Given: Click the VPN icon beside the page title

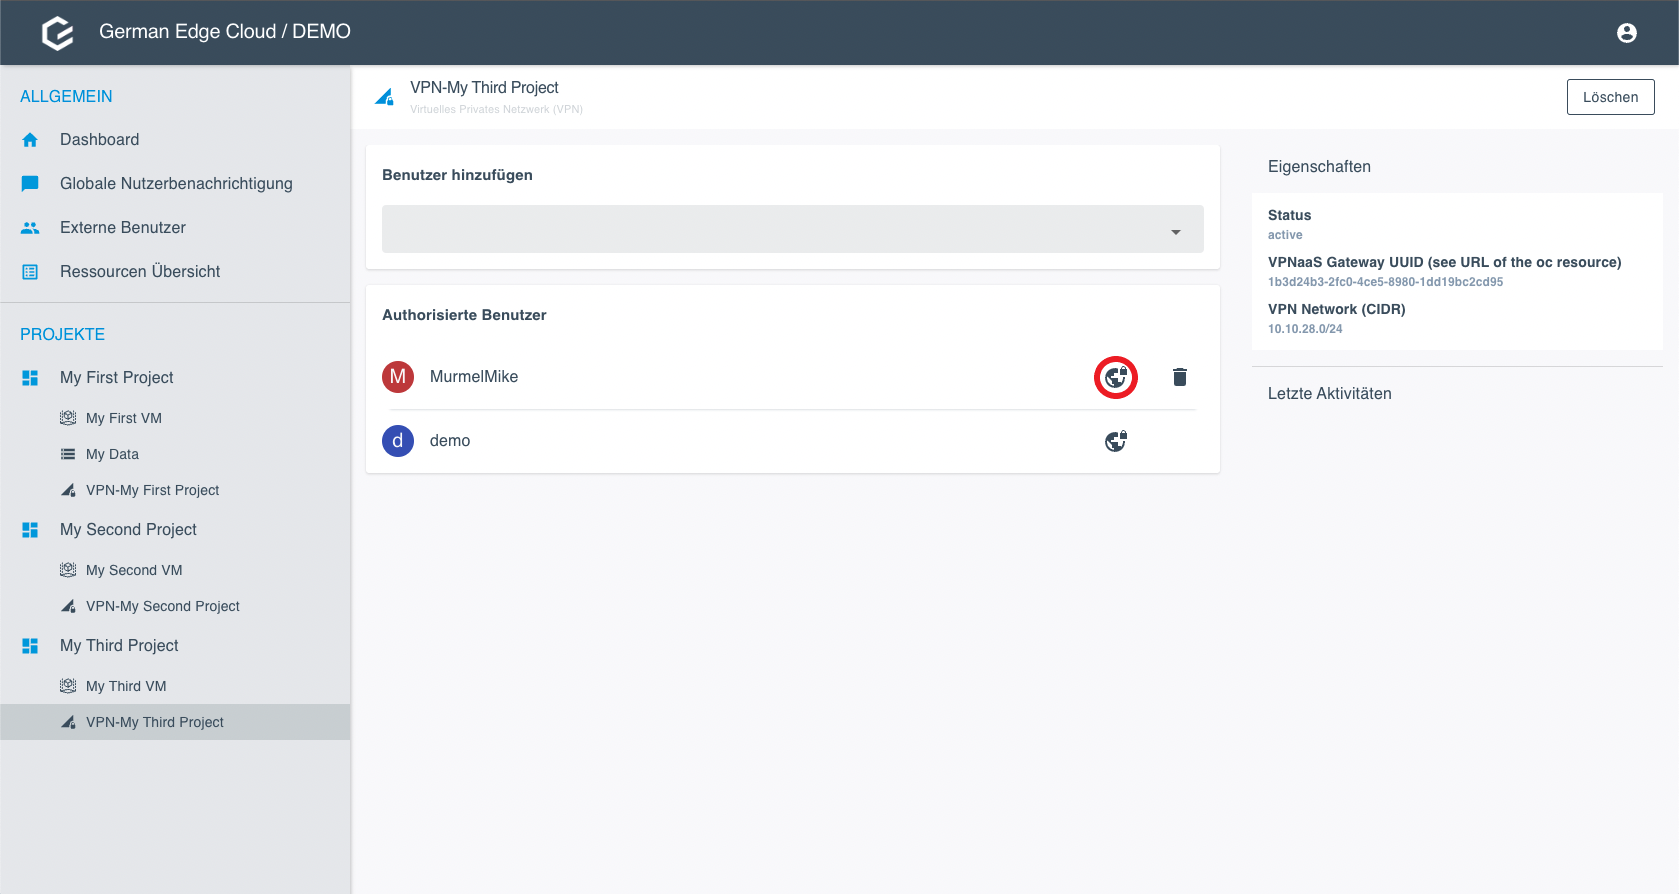Looking at the screenshot, I should point(384,97).
